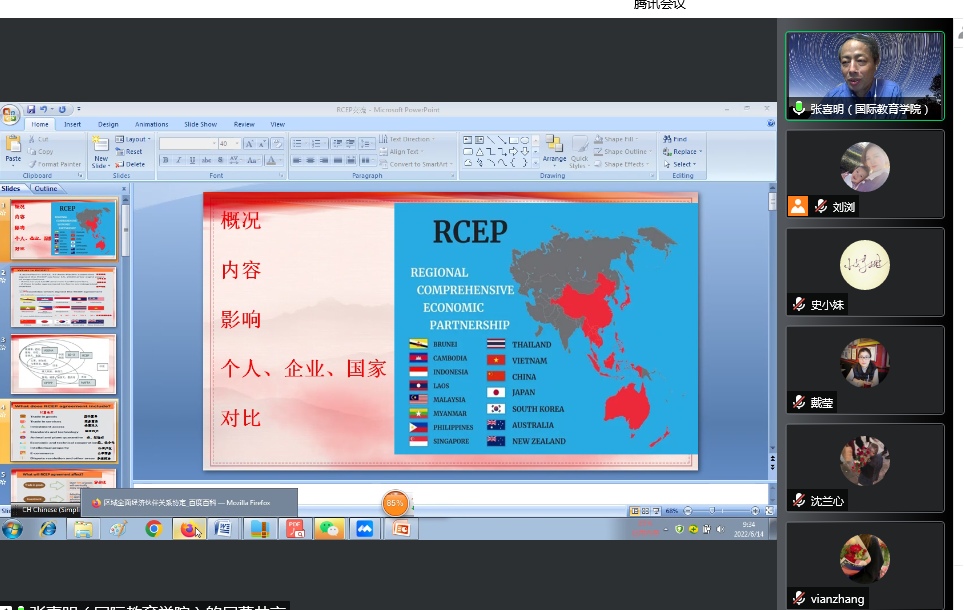Clear all text formatting
The image size is (964, 610).
point(277,144)
